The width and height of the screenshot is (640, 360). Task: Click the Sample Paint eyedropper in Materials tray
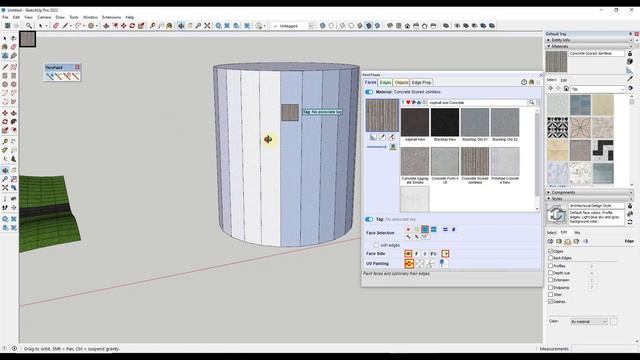coord(630,78)
